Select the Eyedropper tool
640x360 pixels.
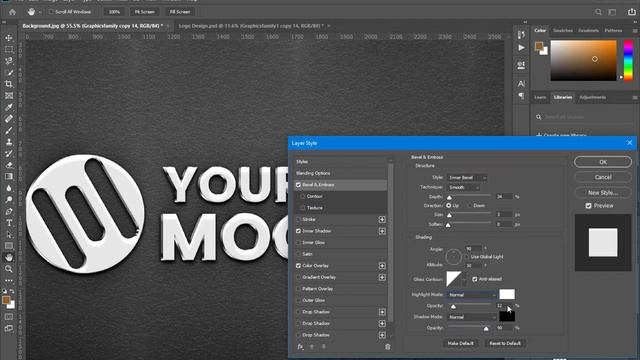point(9,107)
